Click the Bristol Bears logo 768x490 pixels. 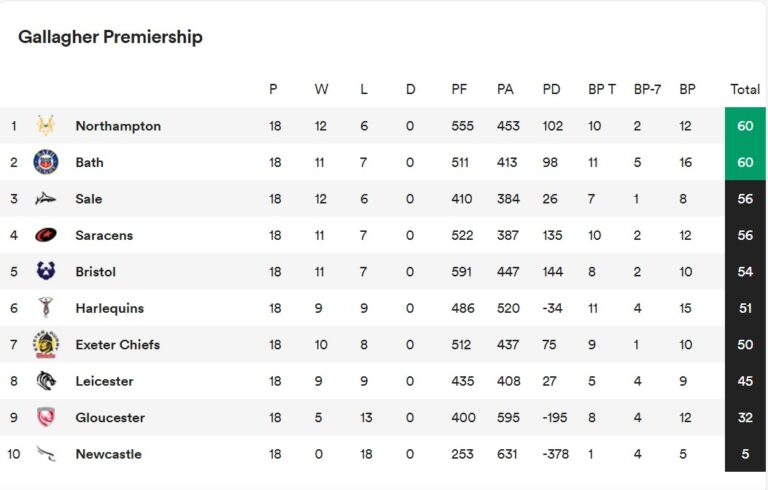click(x=45, y=272)
